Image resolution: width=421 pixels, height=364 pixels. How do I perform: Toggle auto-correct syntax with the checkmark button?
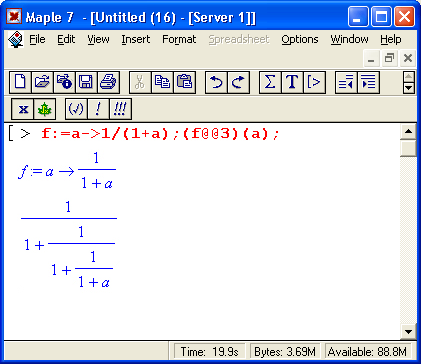click(76, 109)
